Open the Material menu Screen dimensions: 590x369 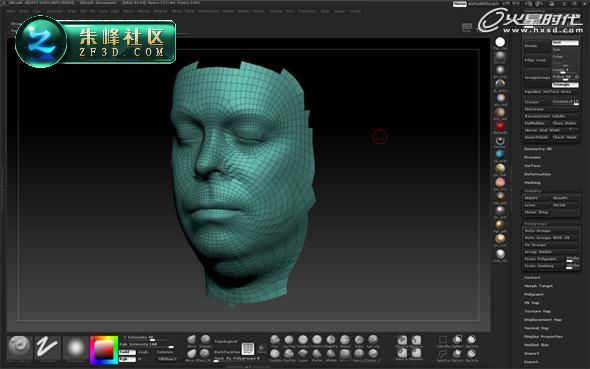click(160, 11)
